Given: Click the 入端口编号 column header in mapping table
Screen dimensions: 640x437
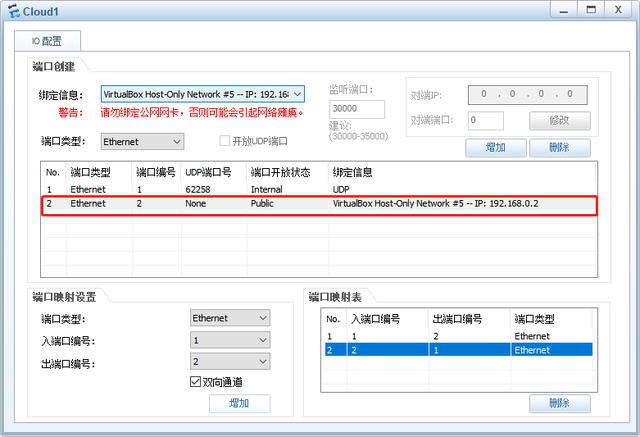Looking at the screenshot, I should click(x=387, y=319).
